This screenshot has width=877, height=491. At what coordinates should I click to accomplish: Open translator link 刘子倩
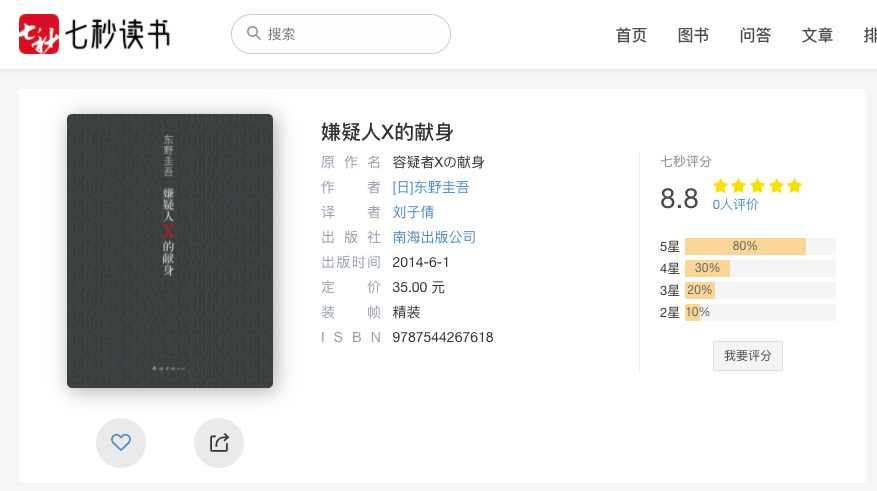click(413, 212)
